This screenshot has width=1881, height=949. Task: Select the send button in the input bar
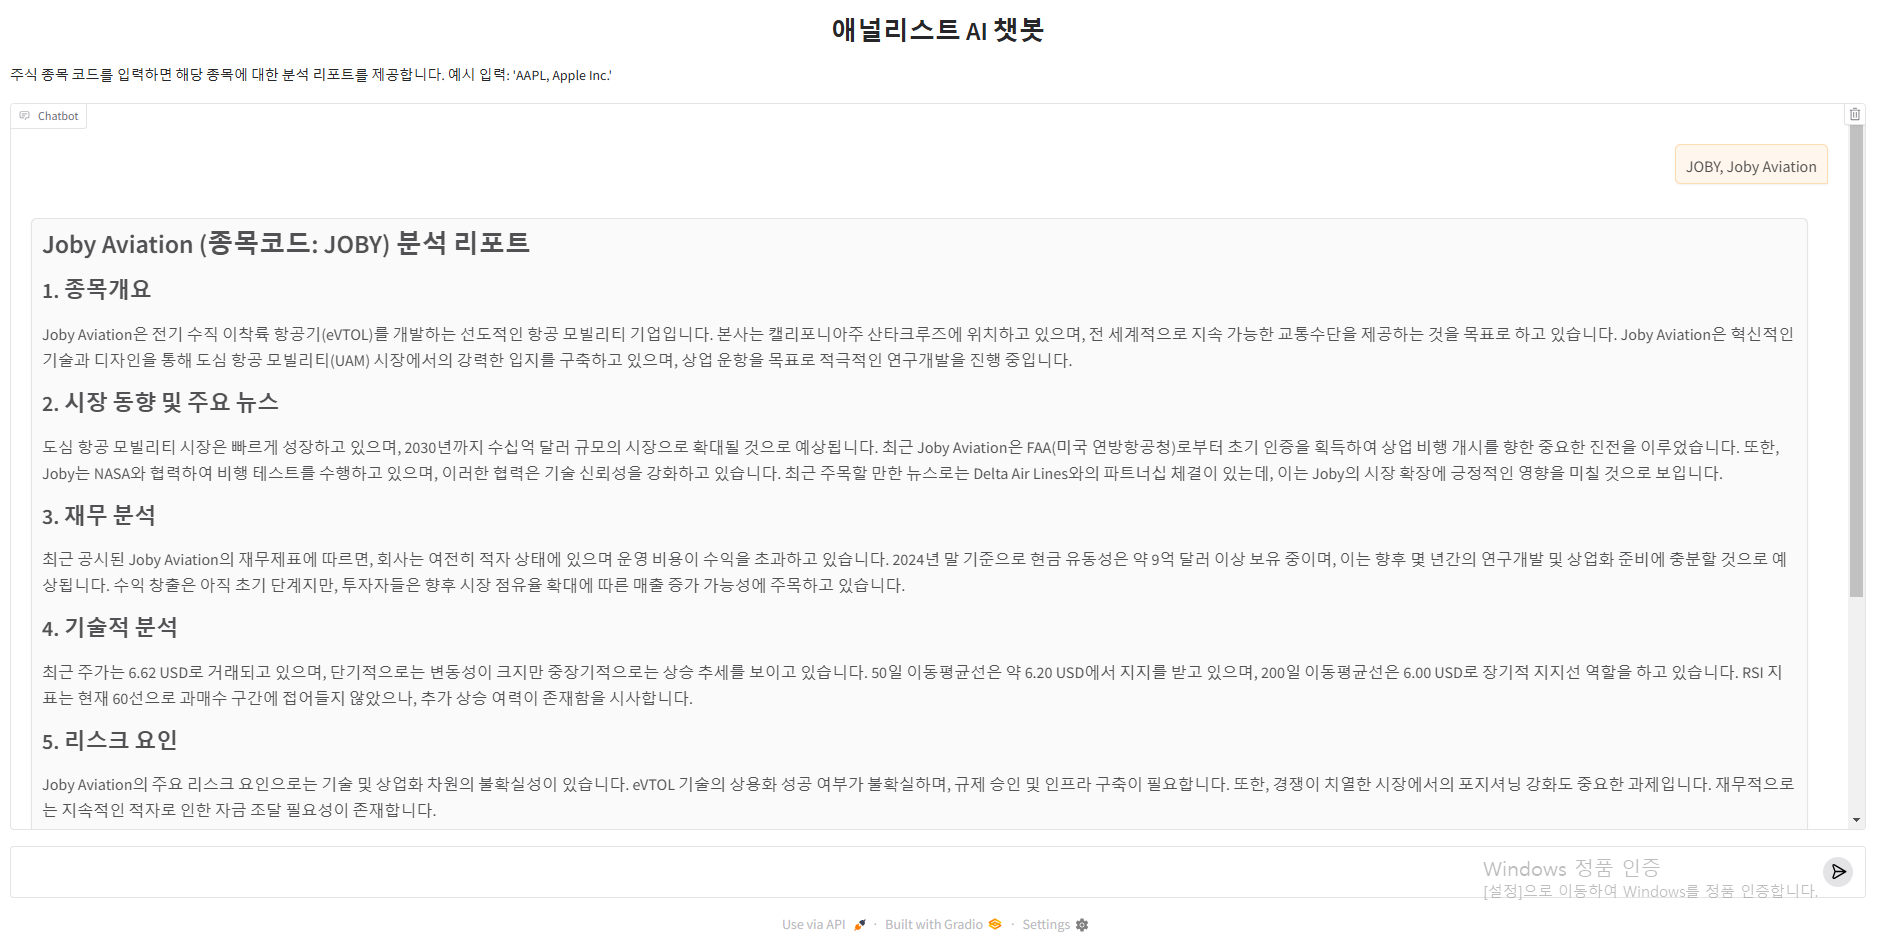(x=1838, y=871)
